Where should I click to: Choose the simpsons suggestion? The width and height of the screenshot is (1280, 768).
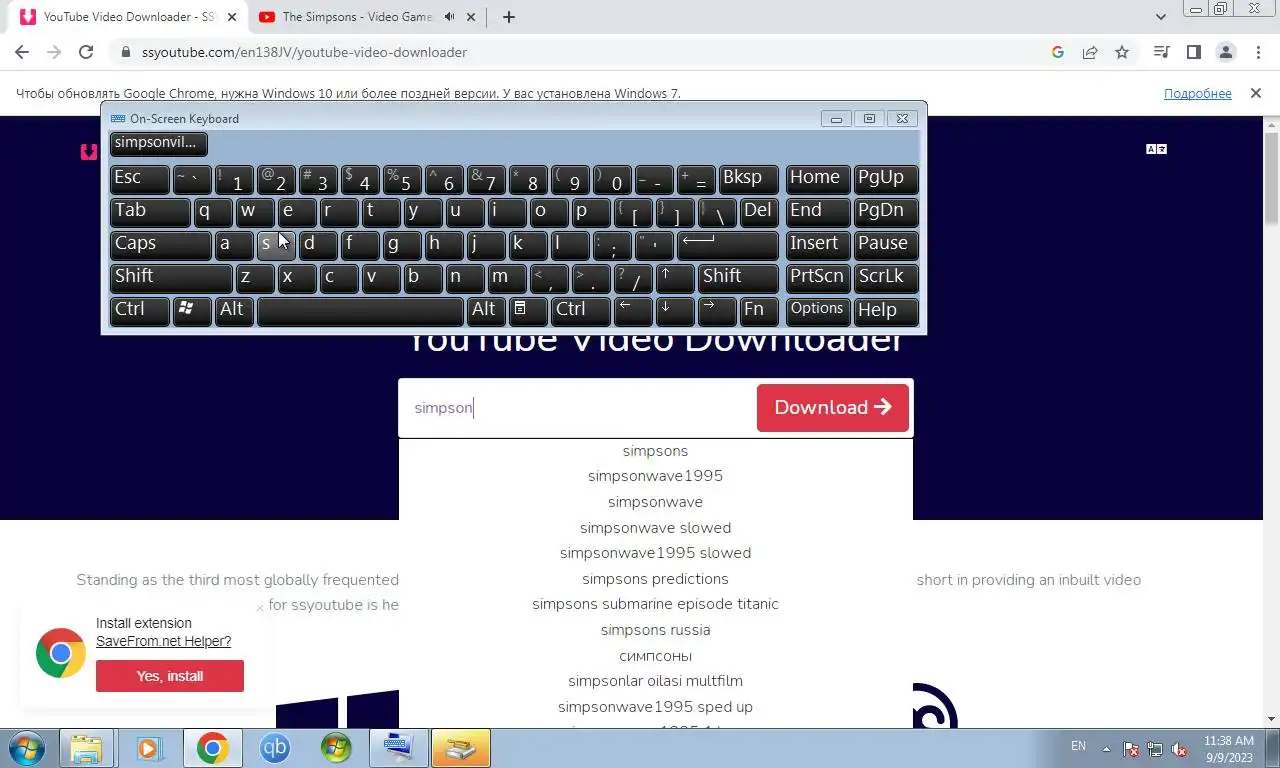click(655, 451)
